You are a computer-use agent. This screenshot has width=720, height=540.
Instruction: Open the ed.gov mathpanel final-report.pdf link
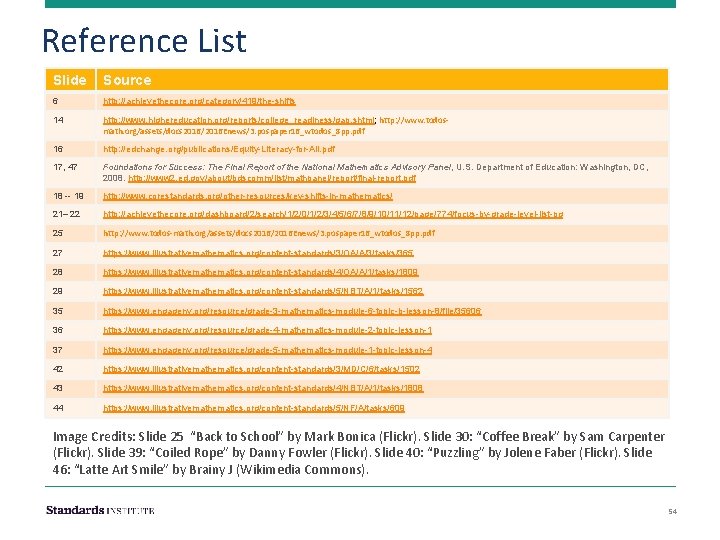[x=272, y=178]
